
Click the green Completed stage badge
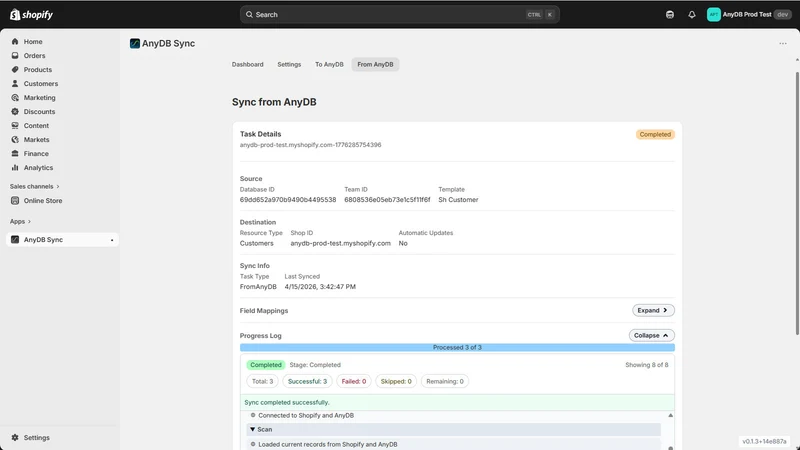[x=266, y=365]
